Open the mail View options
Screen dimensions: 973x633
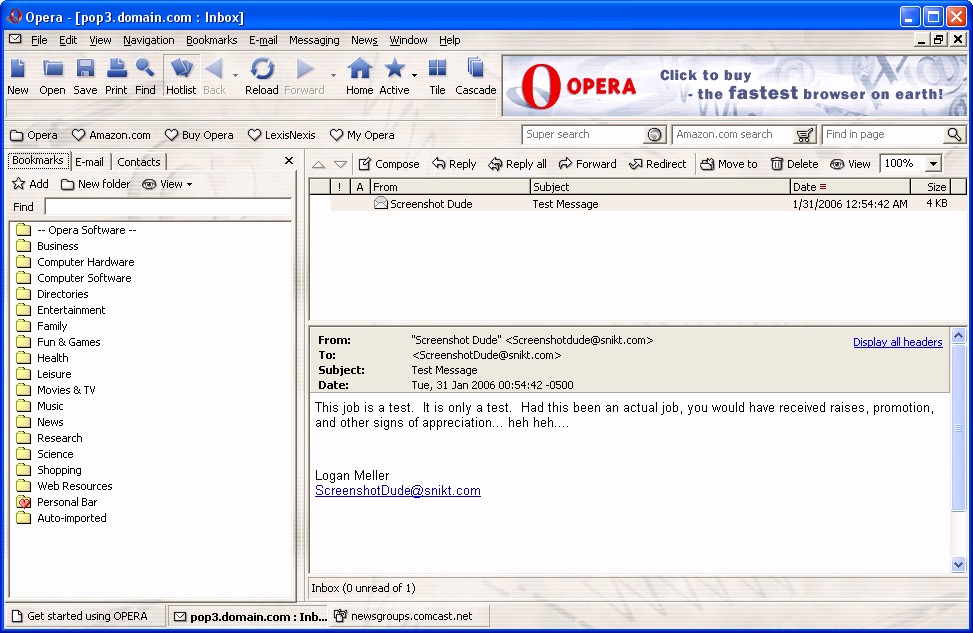[x=850, y=164]
